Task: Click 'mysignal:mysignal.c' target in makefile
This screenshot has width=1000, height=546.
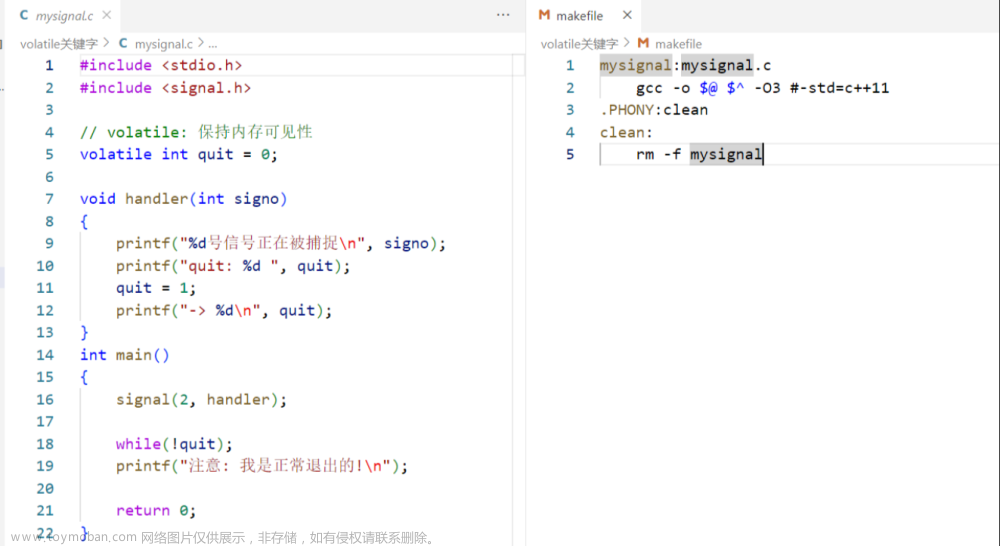Action: pos(685,66)
